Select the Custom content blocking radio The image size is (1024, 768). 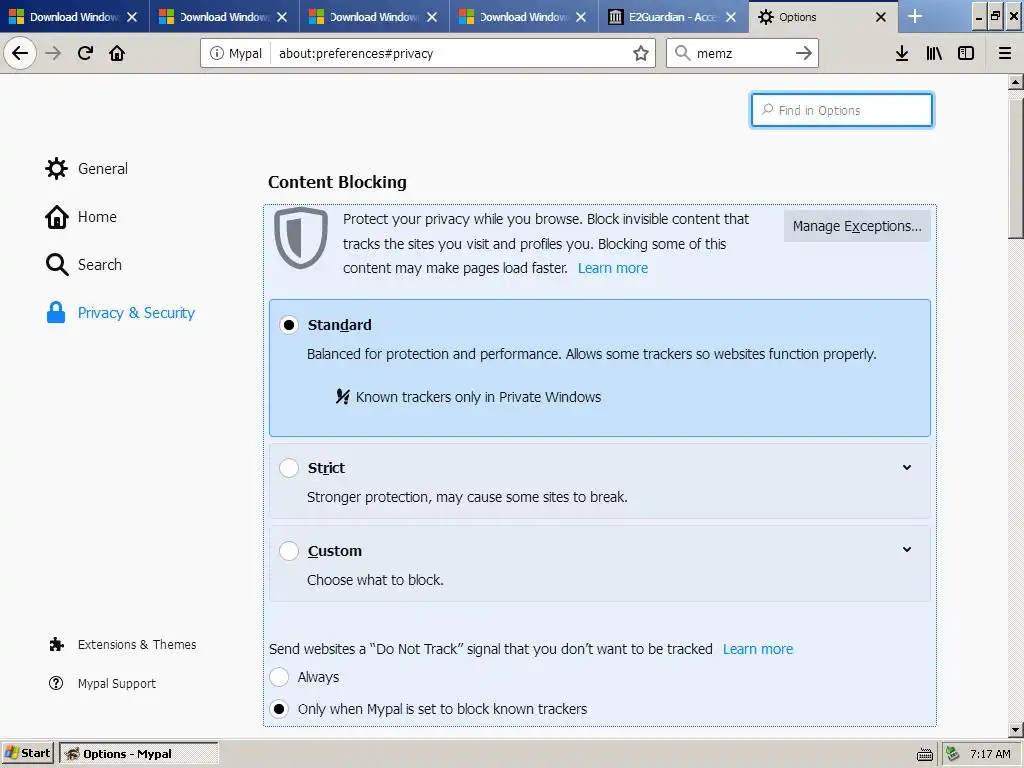[289, 551]
